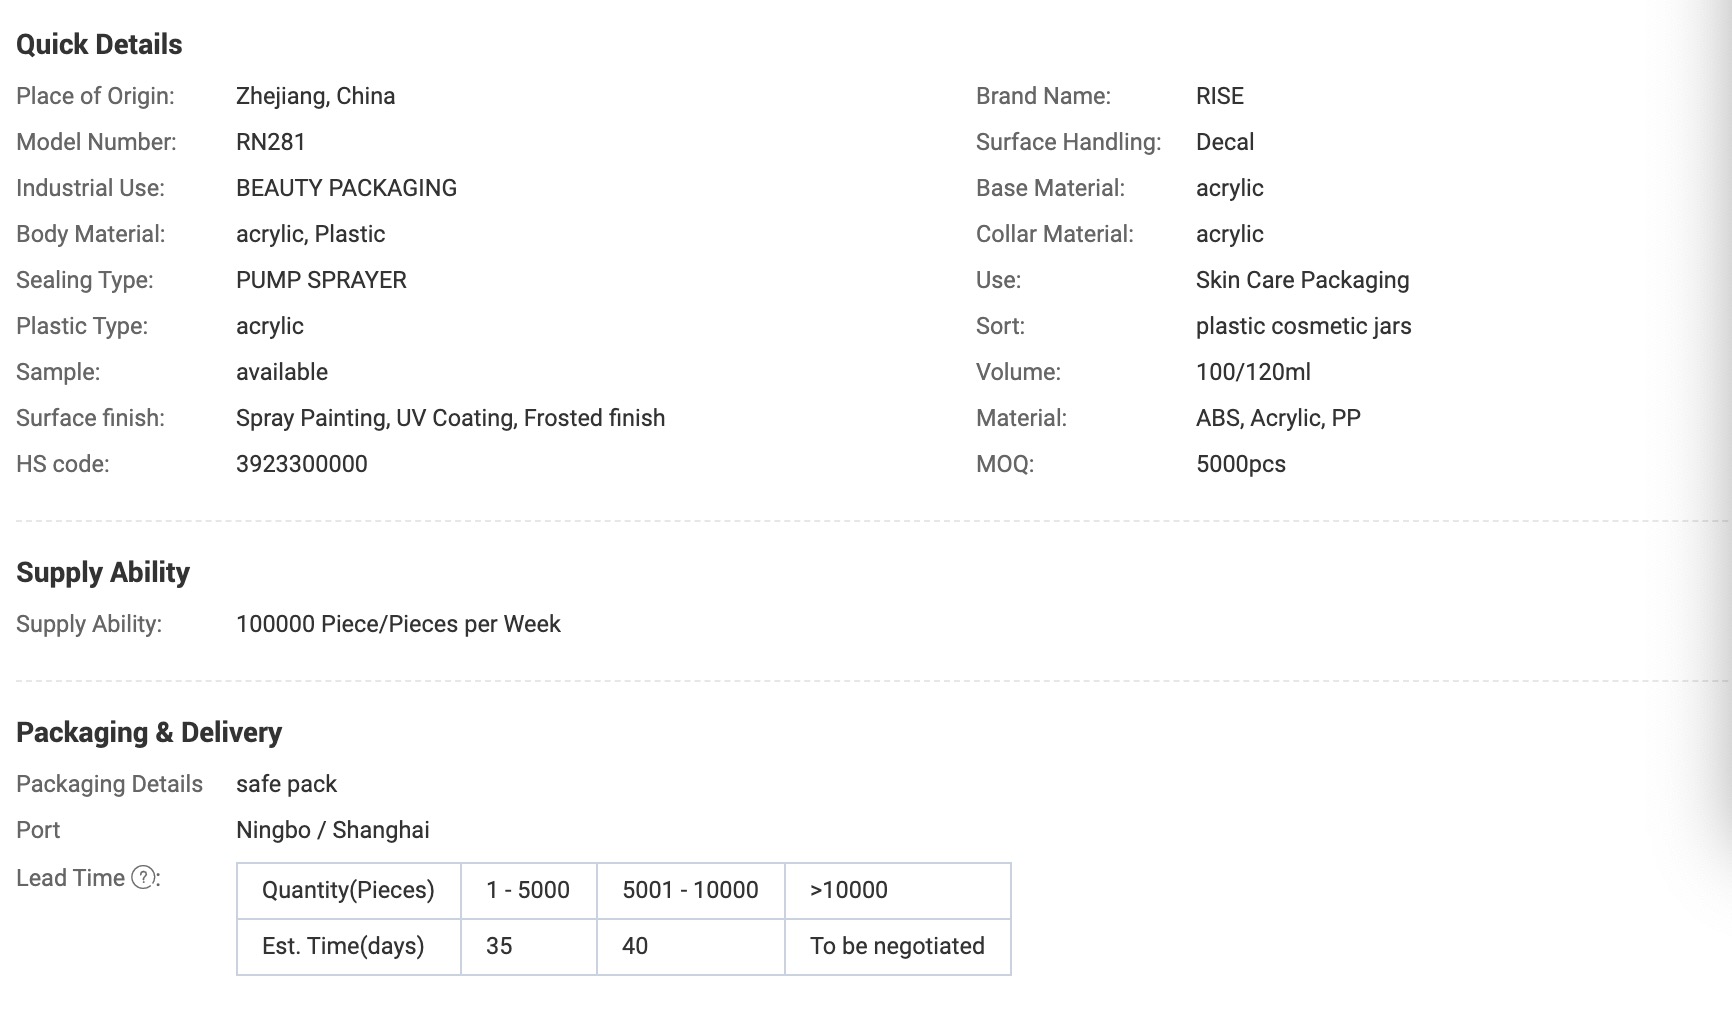Click the MOQ value 5000pcs
This screenshot has width=1732, height=1010.
tap(1240, 464)
